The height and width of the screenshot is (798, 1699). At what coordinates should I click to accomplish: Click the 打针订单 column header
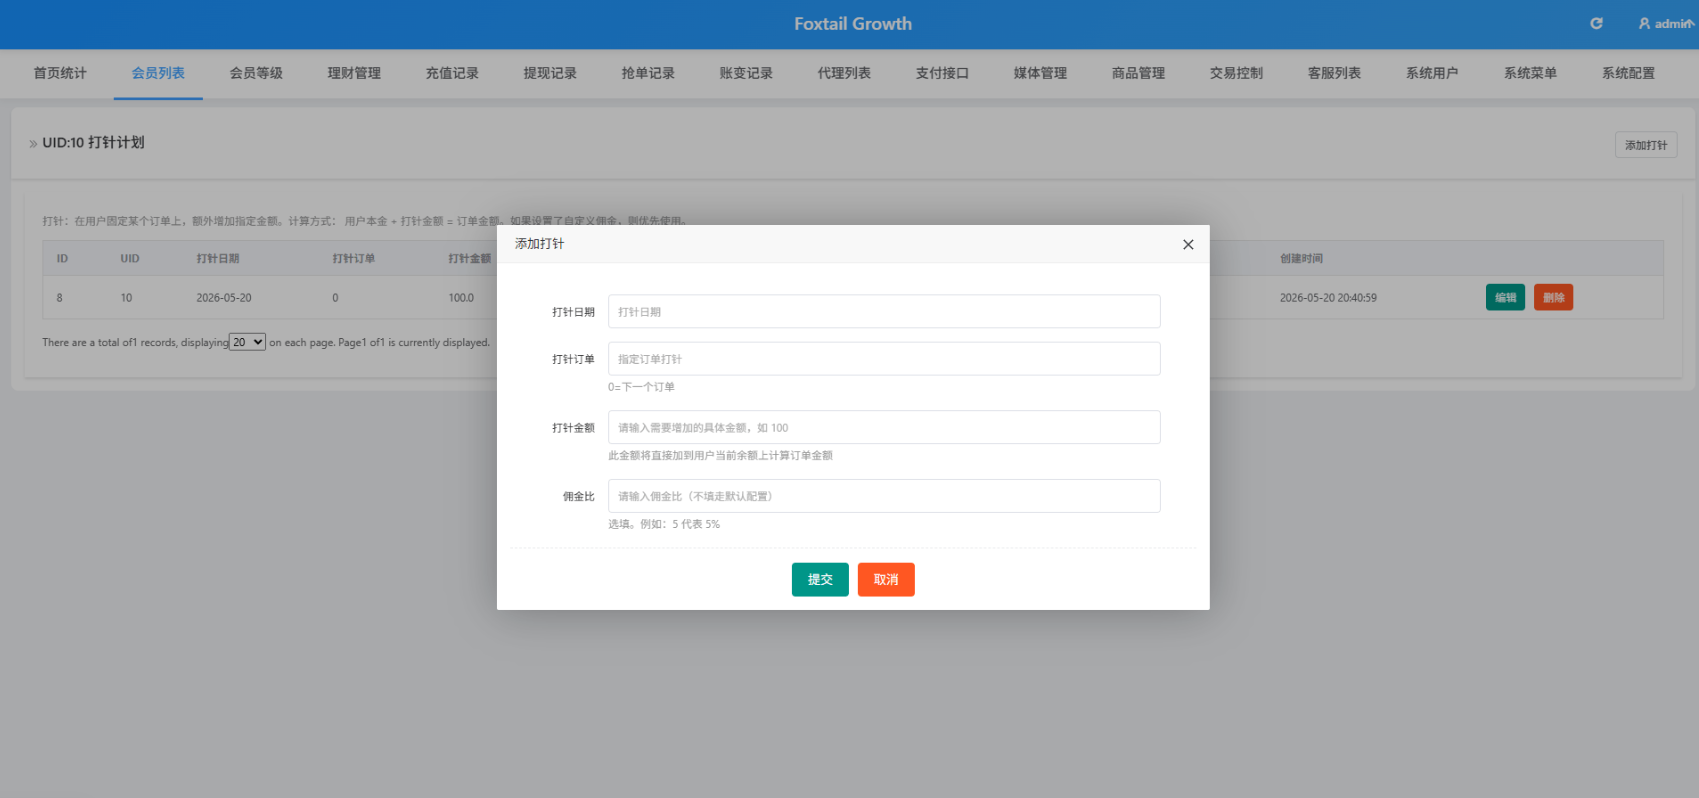(x=354, y=258)
